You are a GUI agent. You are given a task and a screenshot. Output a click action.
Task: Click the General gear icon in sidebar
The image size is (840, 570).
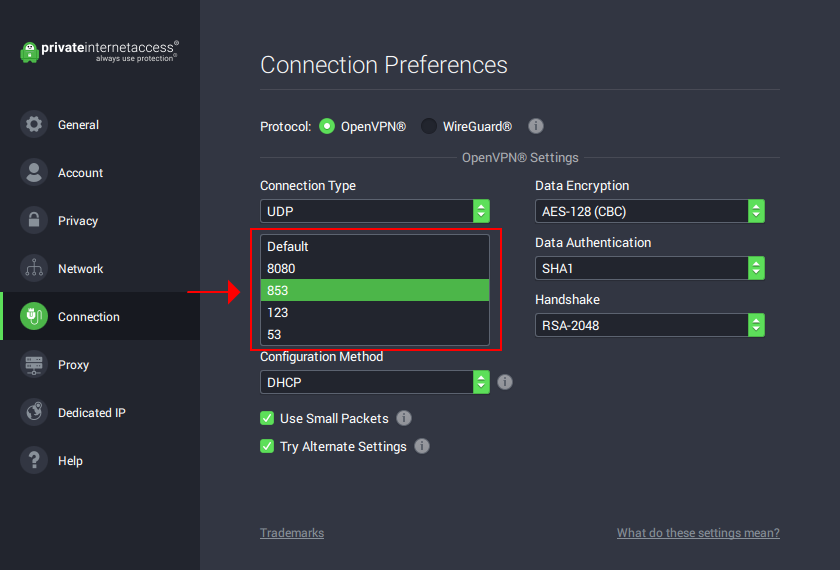(x=34, y=125)
